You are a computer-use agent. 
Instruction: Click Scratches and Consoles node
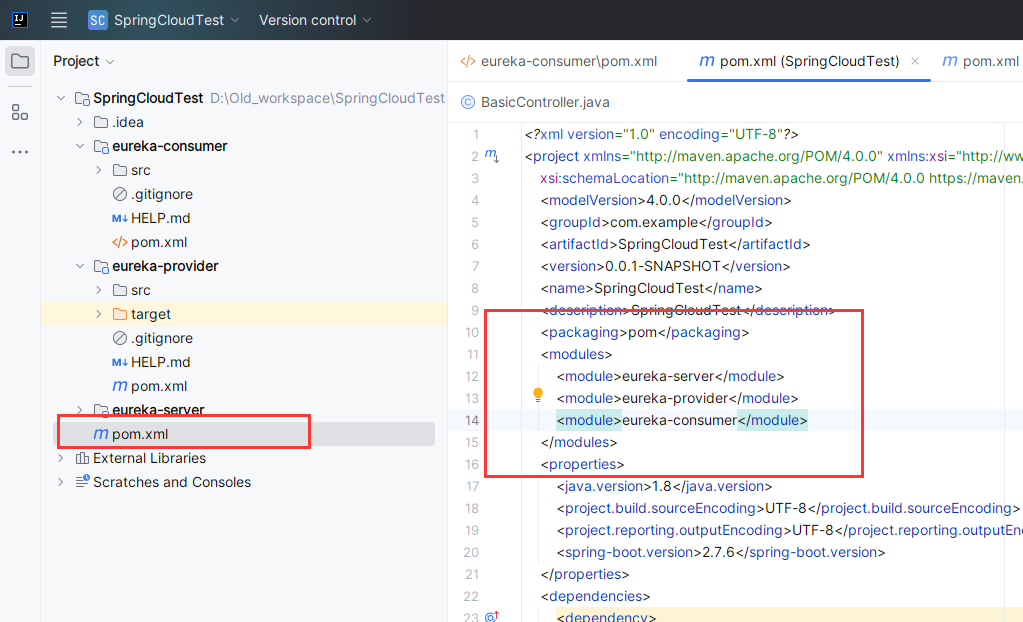[x=172, y=482]
